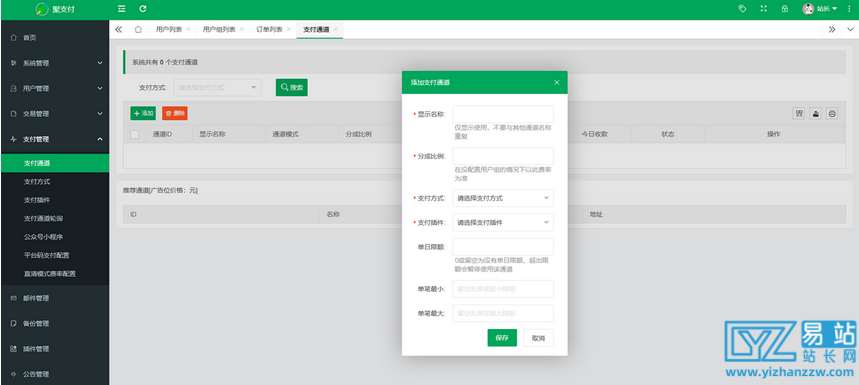Click the lock screen icon
This screenshot has width=859, height=385.
[785, 9]
